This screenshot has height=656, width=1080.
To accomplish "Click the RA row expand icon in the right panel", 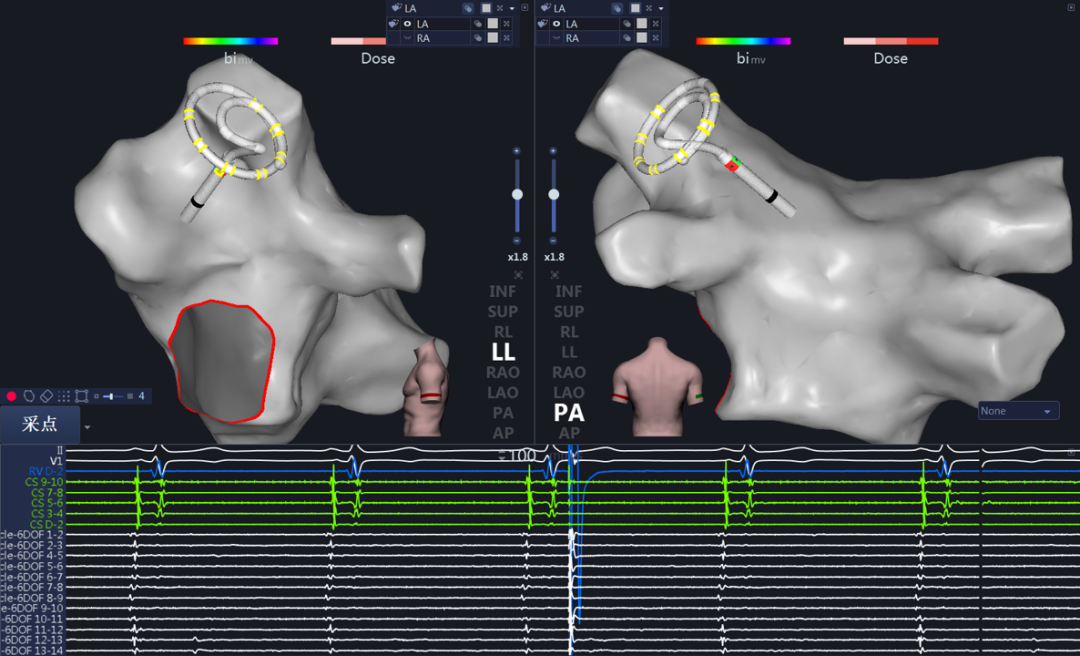I will [655, 38].
